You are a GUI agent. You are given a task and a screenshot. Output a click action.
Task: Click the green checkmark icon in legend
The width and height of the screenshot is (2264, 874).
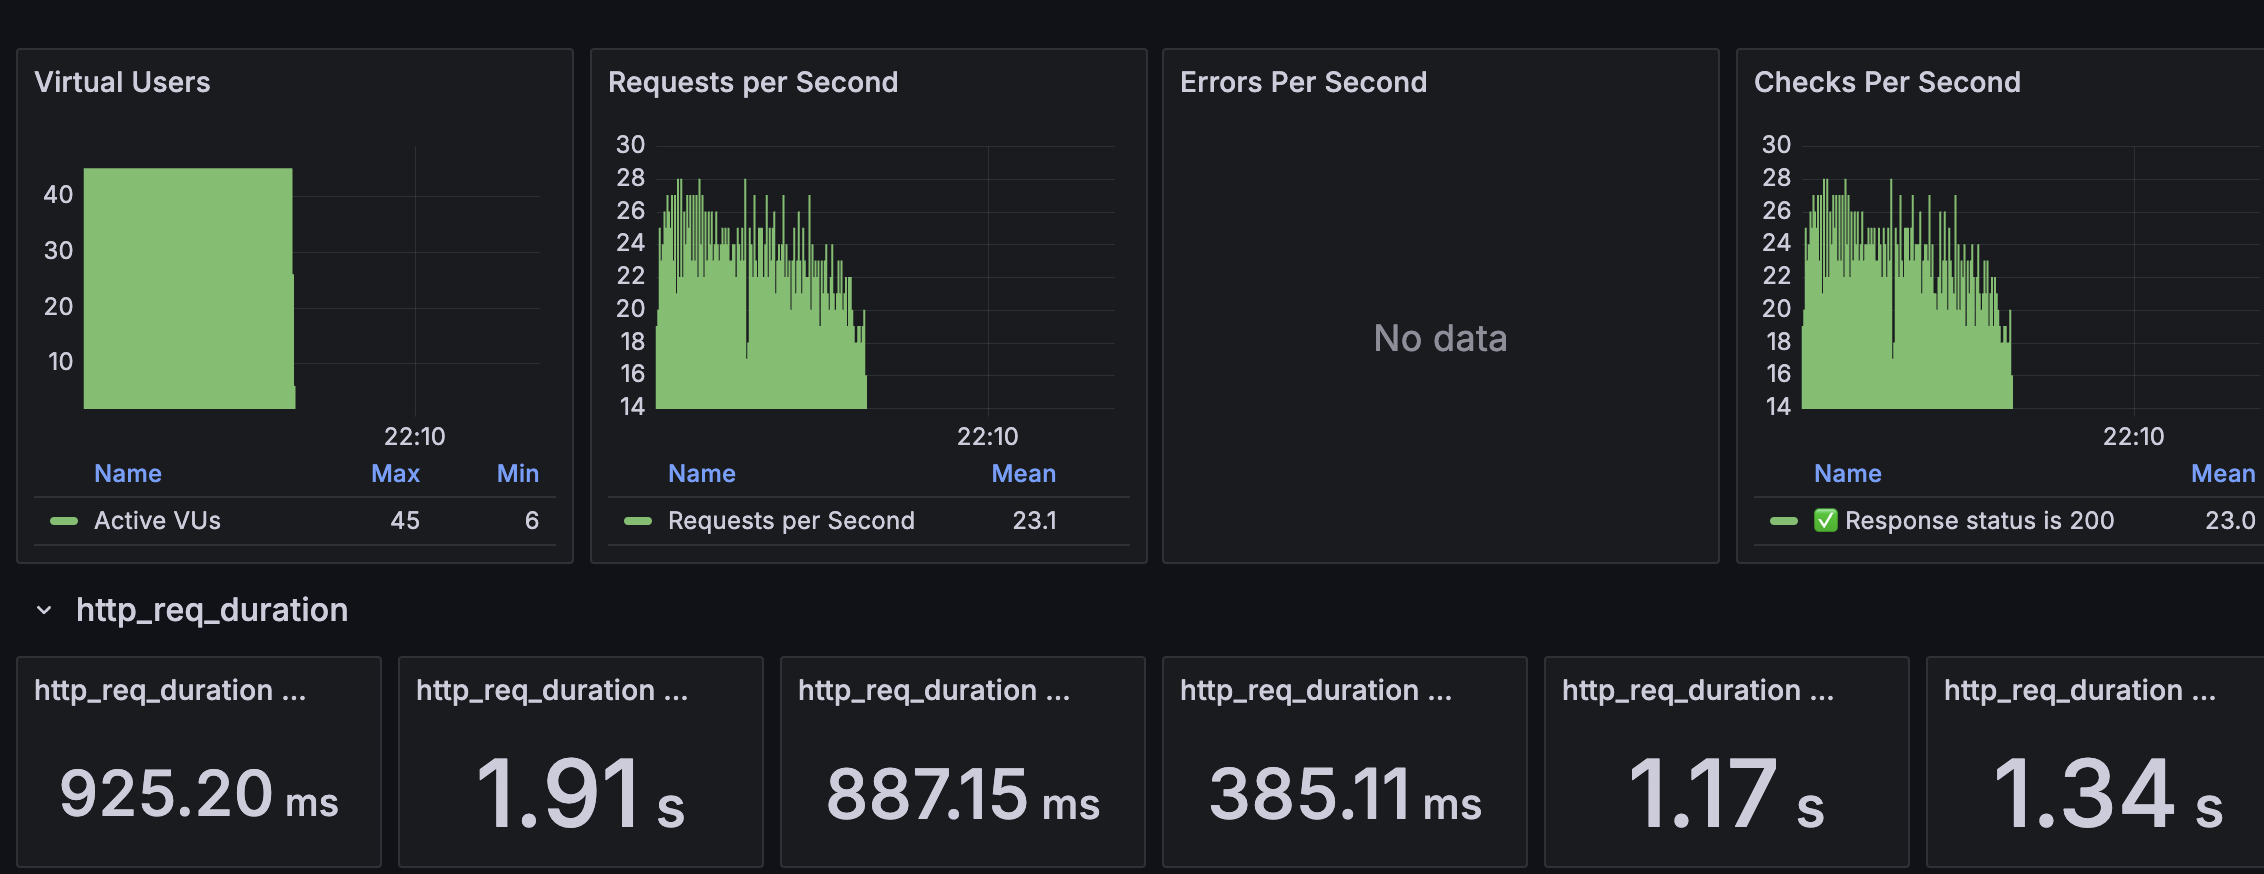click(1826, 520)
